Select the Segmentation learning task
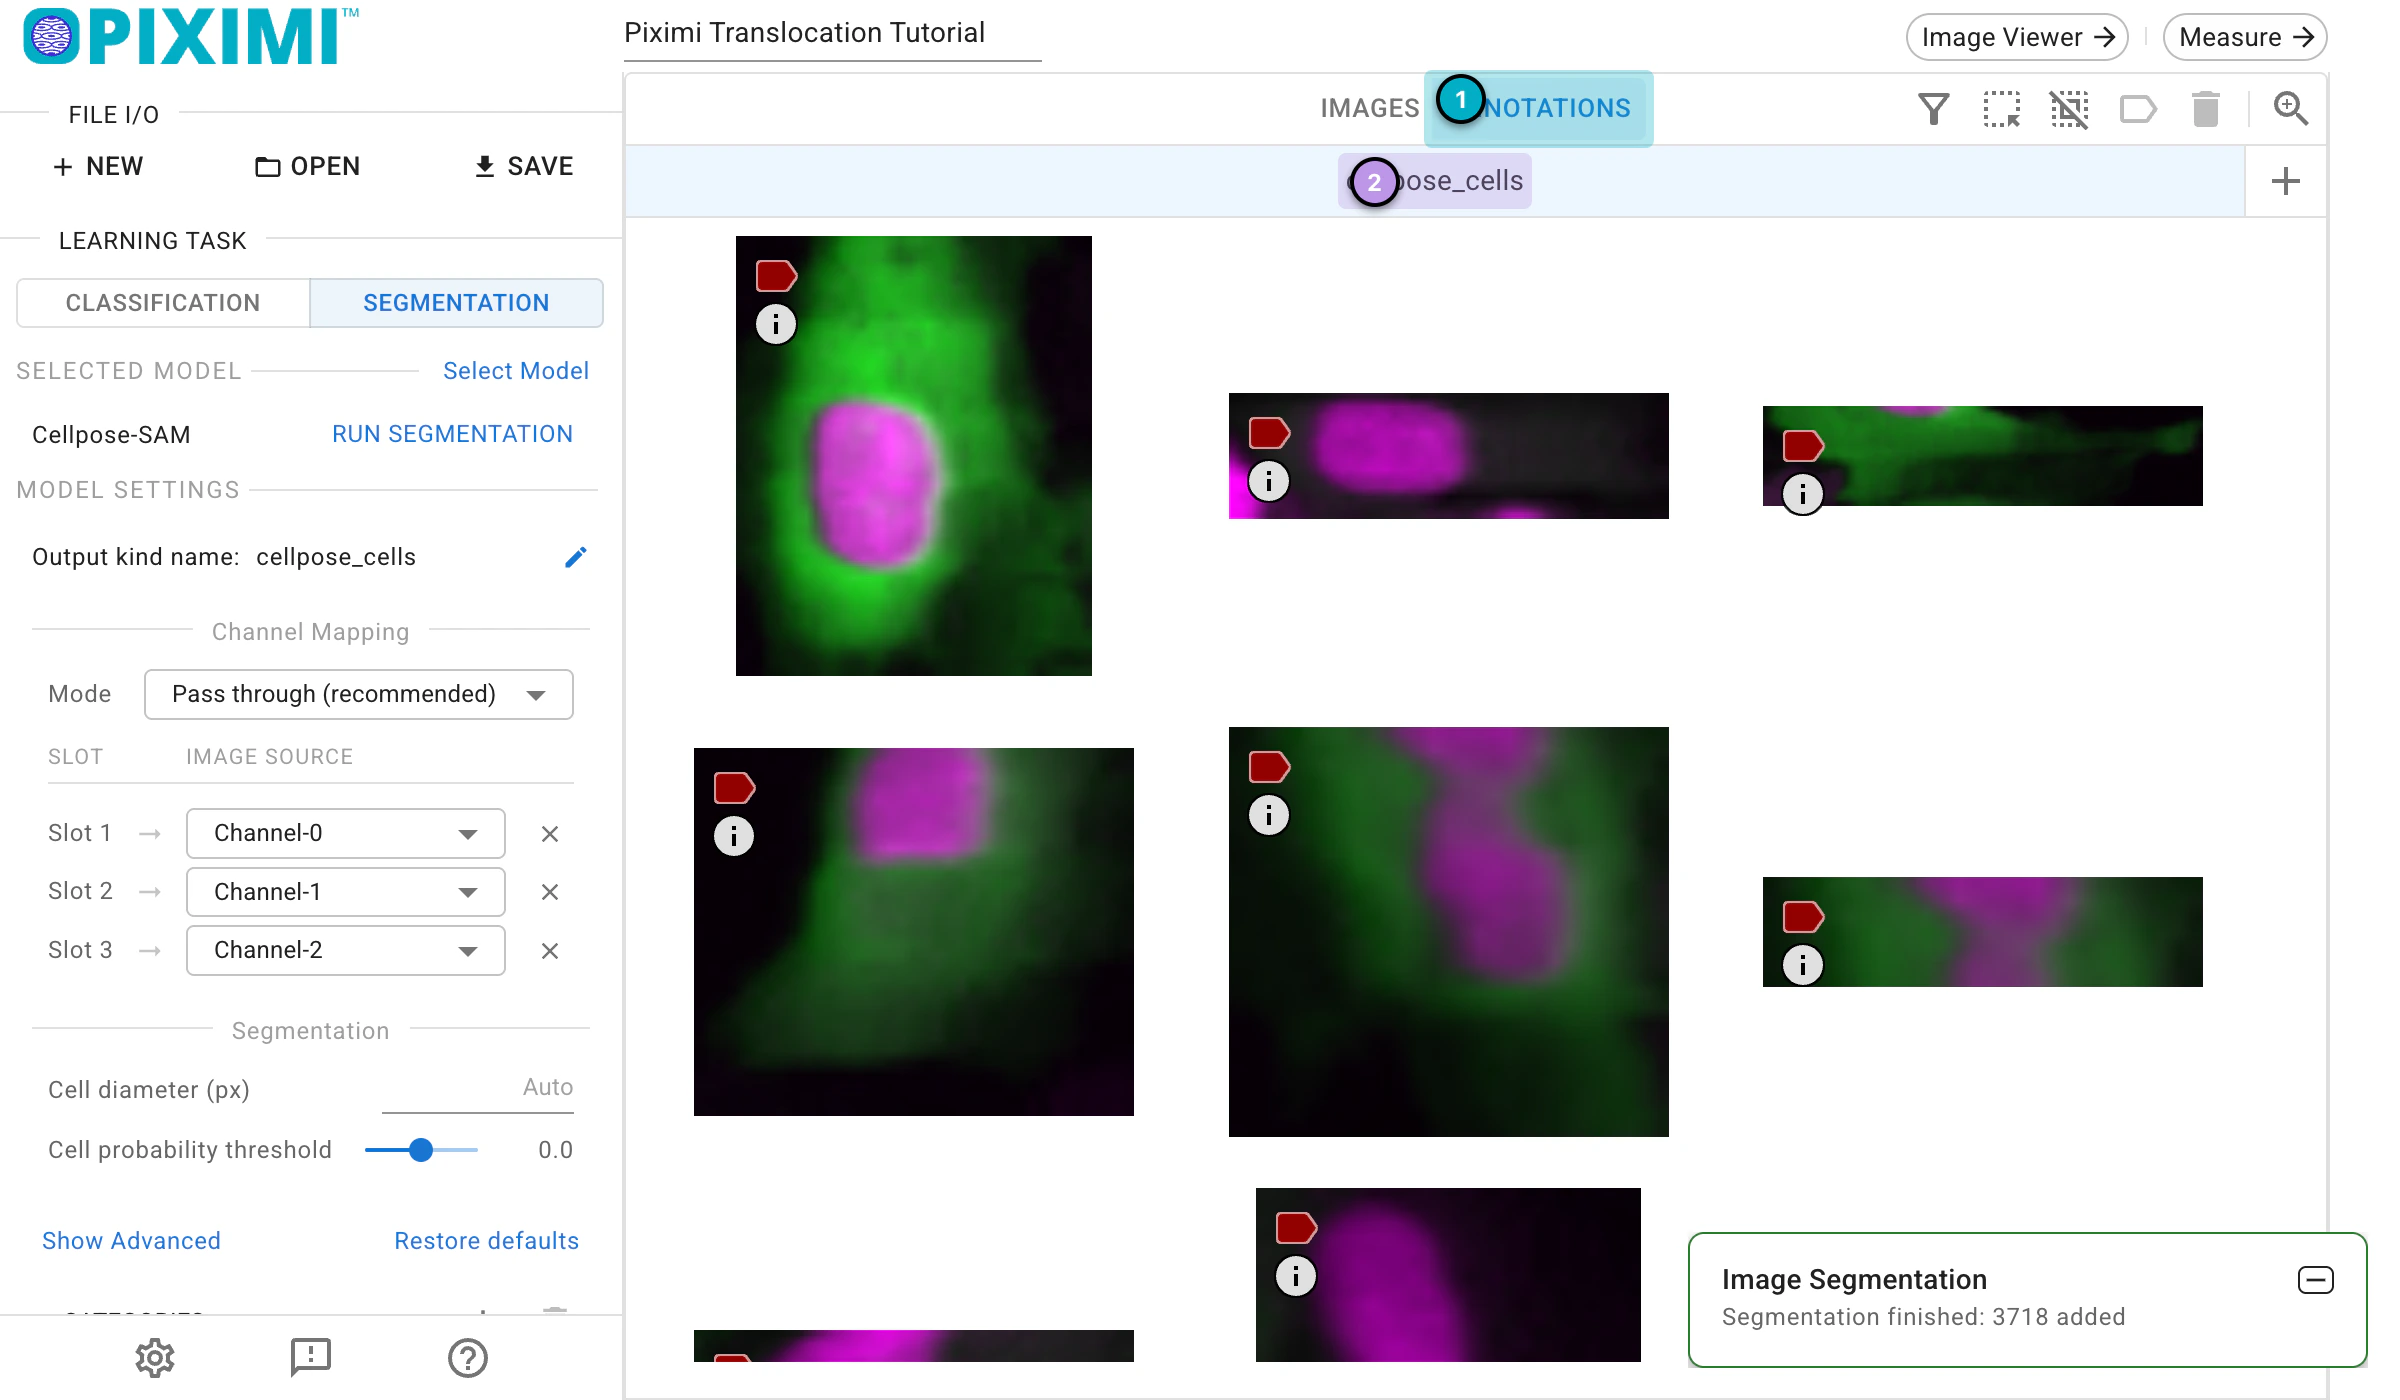2400x1400 pixels. tap(456, 303)
